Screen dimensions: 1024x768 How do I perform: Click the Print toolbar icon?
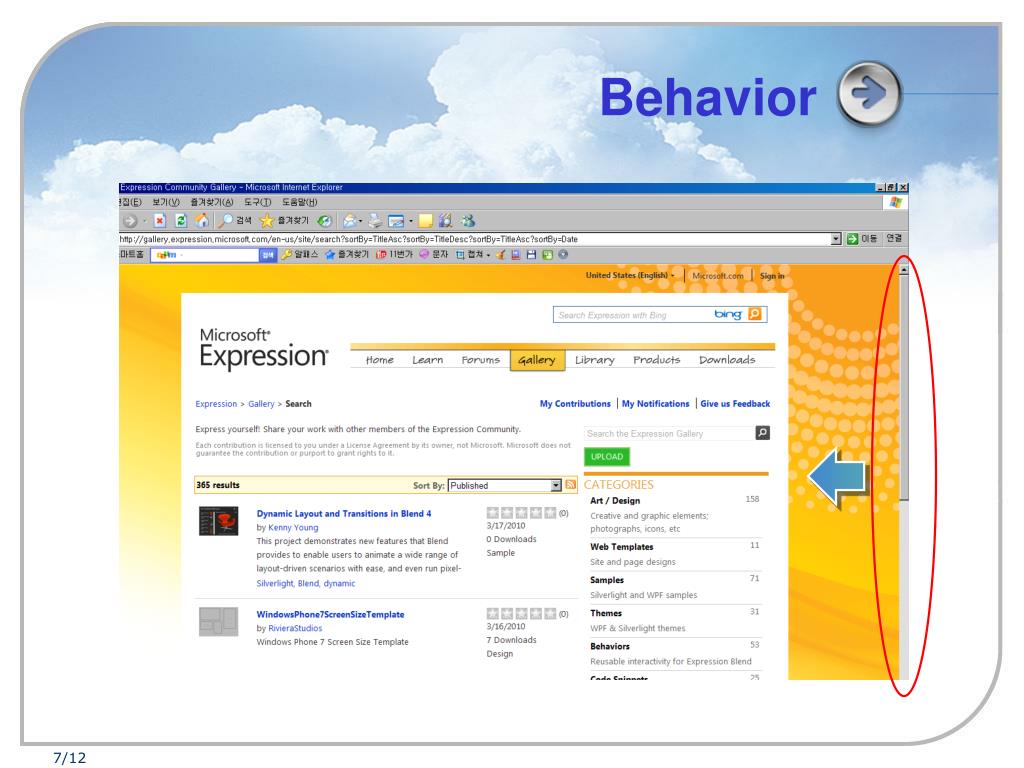[375, 221]
